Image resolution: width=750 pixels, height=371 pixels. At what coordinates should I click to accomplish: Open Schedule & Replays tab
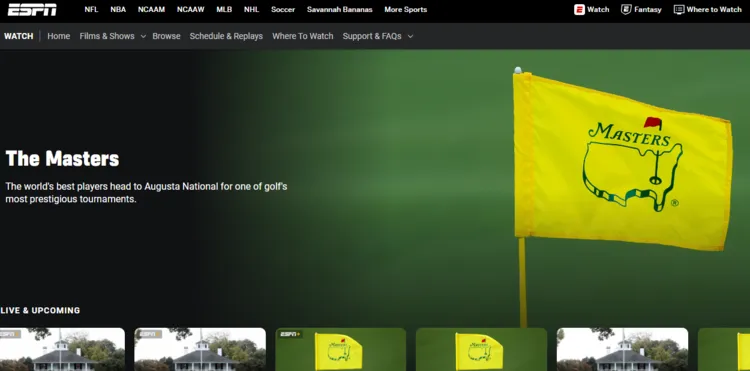tap(226, 36)
